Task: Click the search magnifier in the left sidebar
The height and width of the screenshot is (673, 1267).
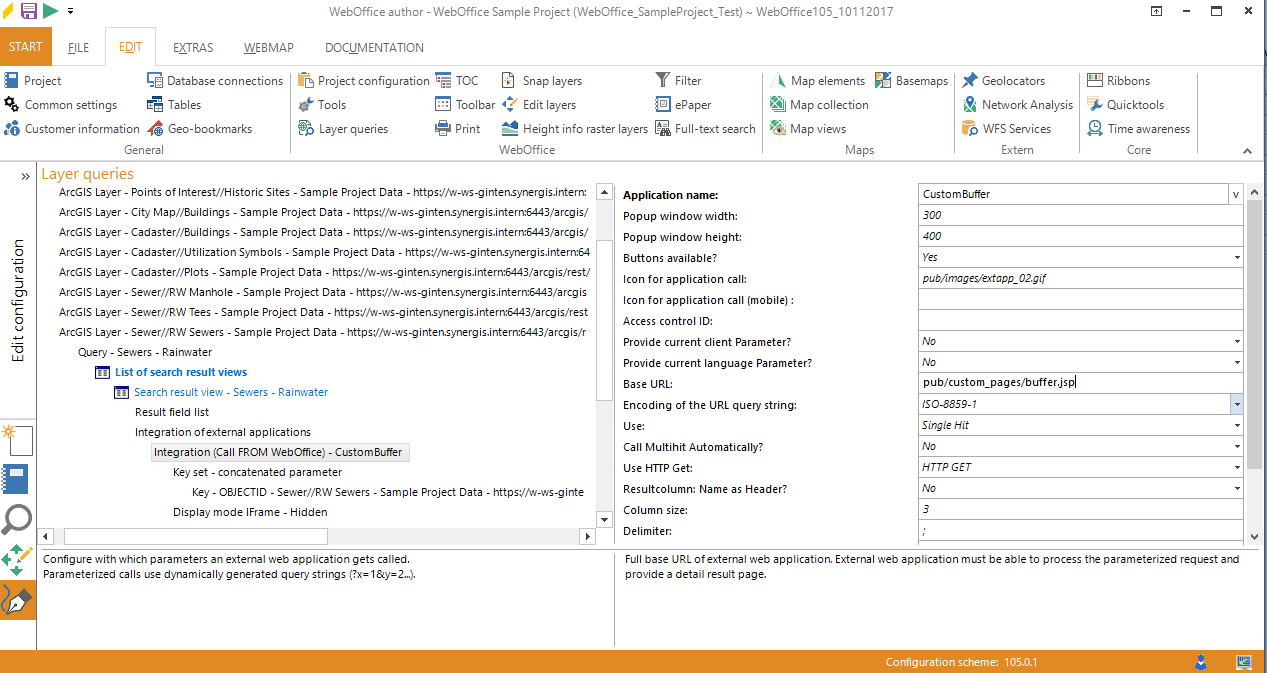Action: tap(17, 520)
